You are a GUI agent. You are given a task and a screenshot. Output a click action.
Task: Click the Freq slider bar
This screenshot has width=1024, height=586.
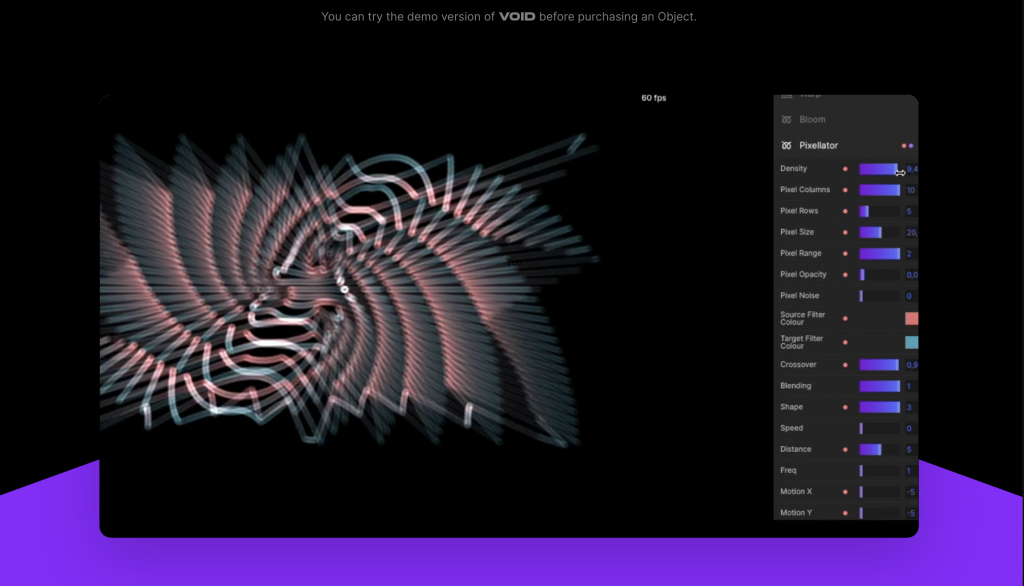pyautogui.click(x=879, y=471)
